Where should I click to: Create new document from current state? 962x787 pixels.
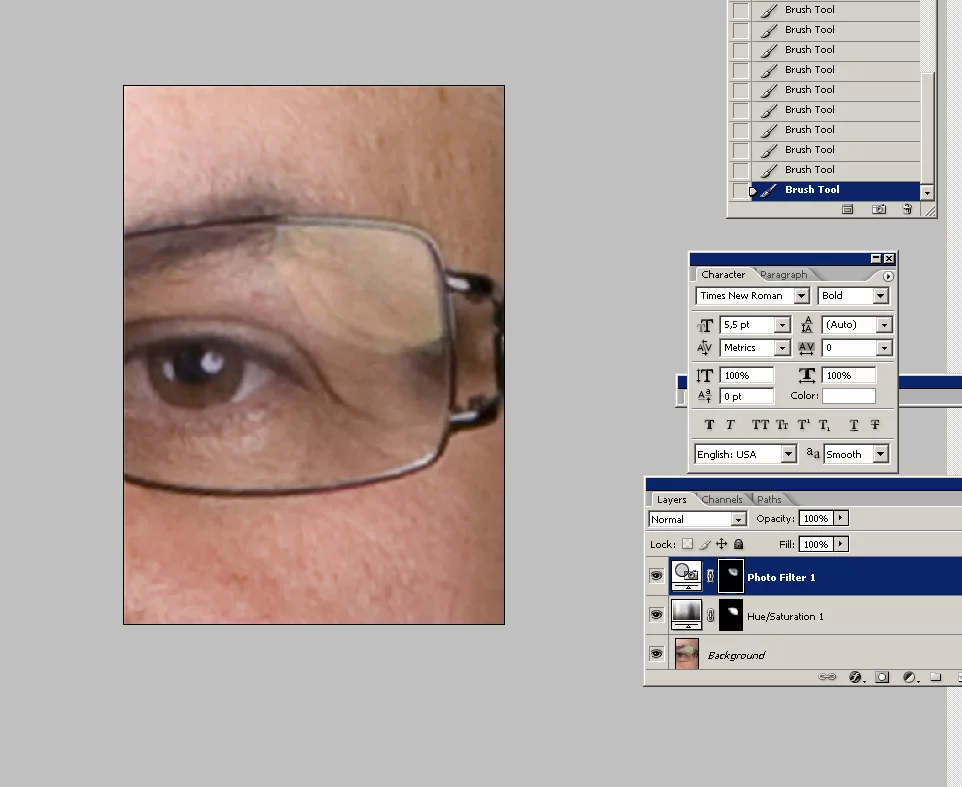847,209
